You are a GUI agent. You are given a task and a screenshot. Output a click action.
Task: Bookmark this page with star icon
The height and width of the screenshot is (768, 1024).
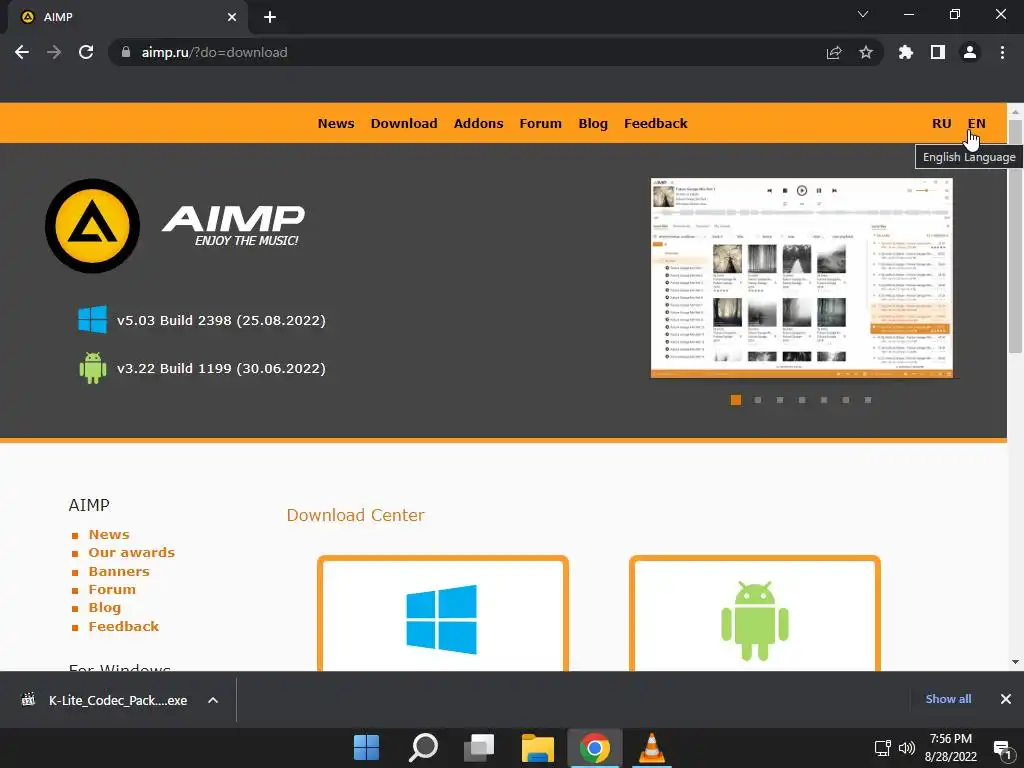pyautogui.click(x=866, y=52)
